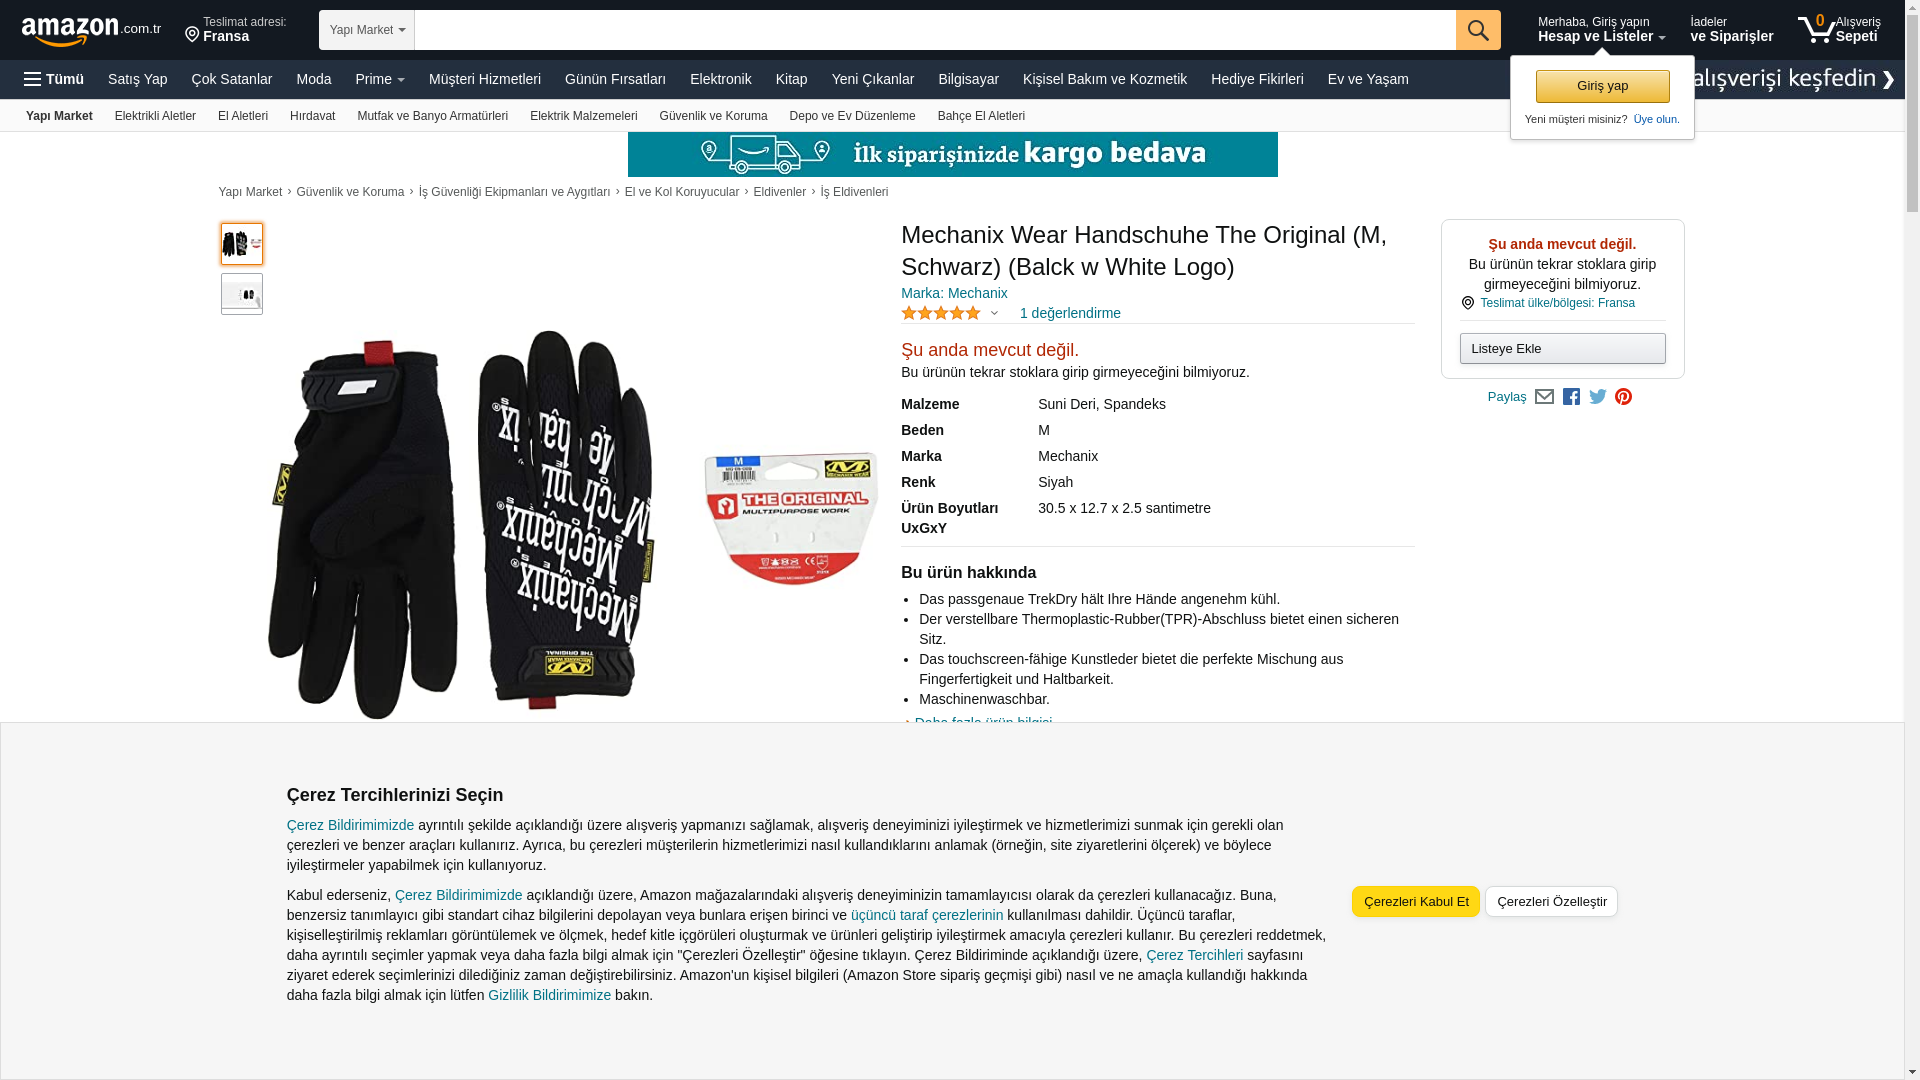
Task: Share product on Pinterest icon
Action: tap(1623, 397)
